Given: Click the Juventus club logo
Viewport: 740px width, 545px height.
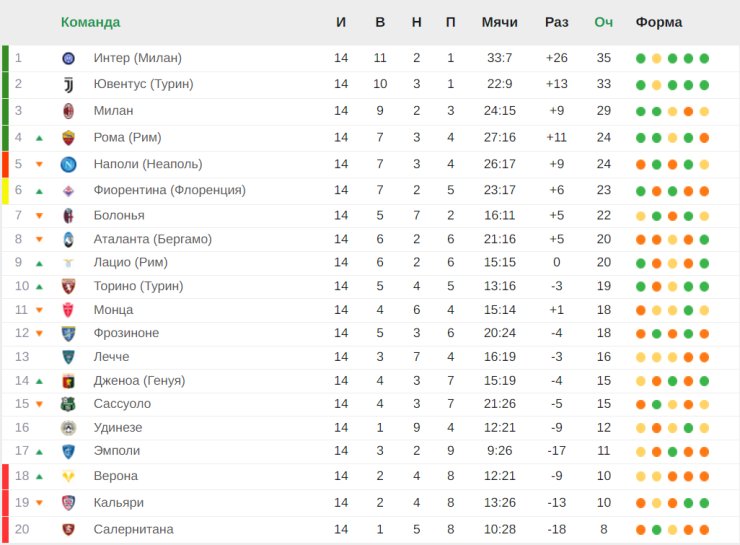Looking at the screenshot, I should [x=68, y=85].
